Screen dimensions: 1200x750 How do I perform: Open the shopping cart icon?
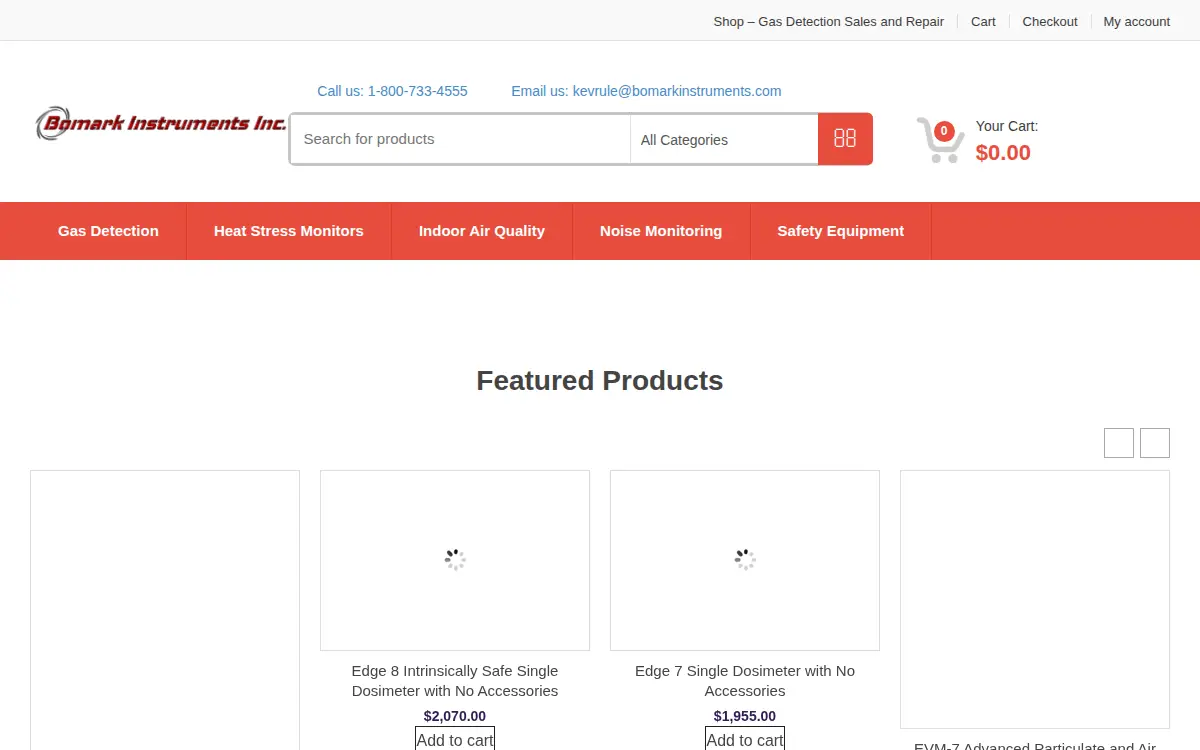coord(940,140)
